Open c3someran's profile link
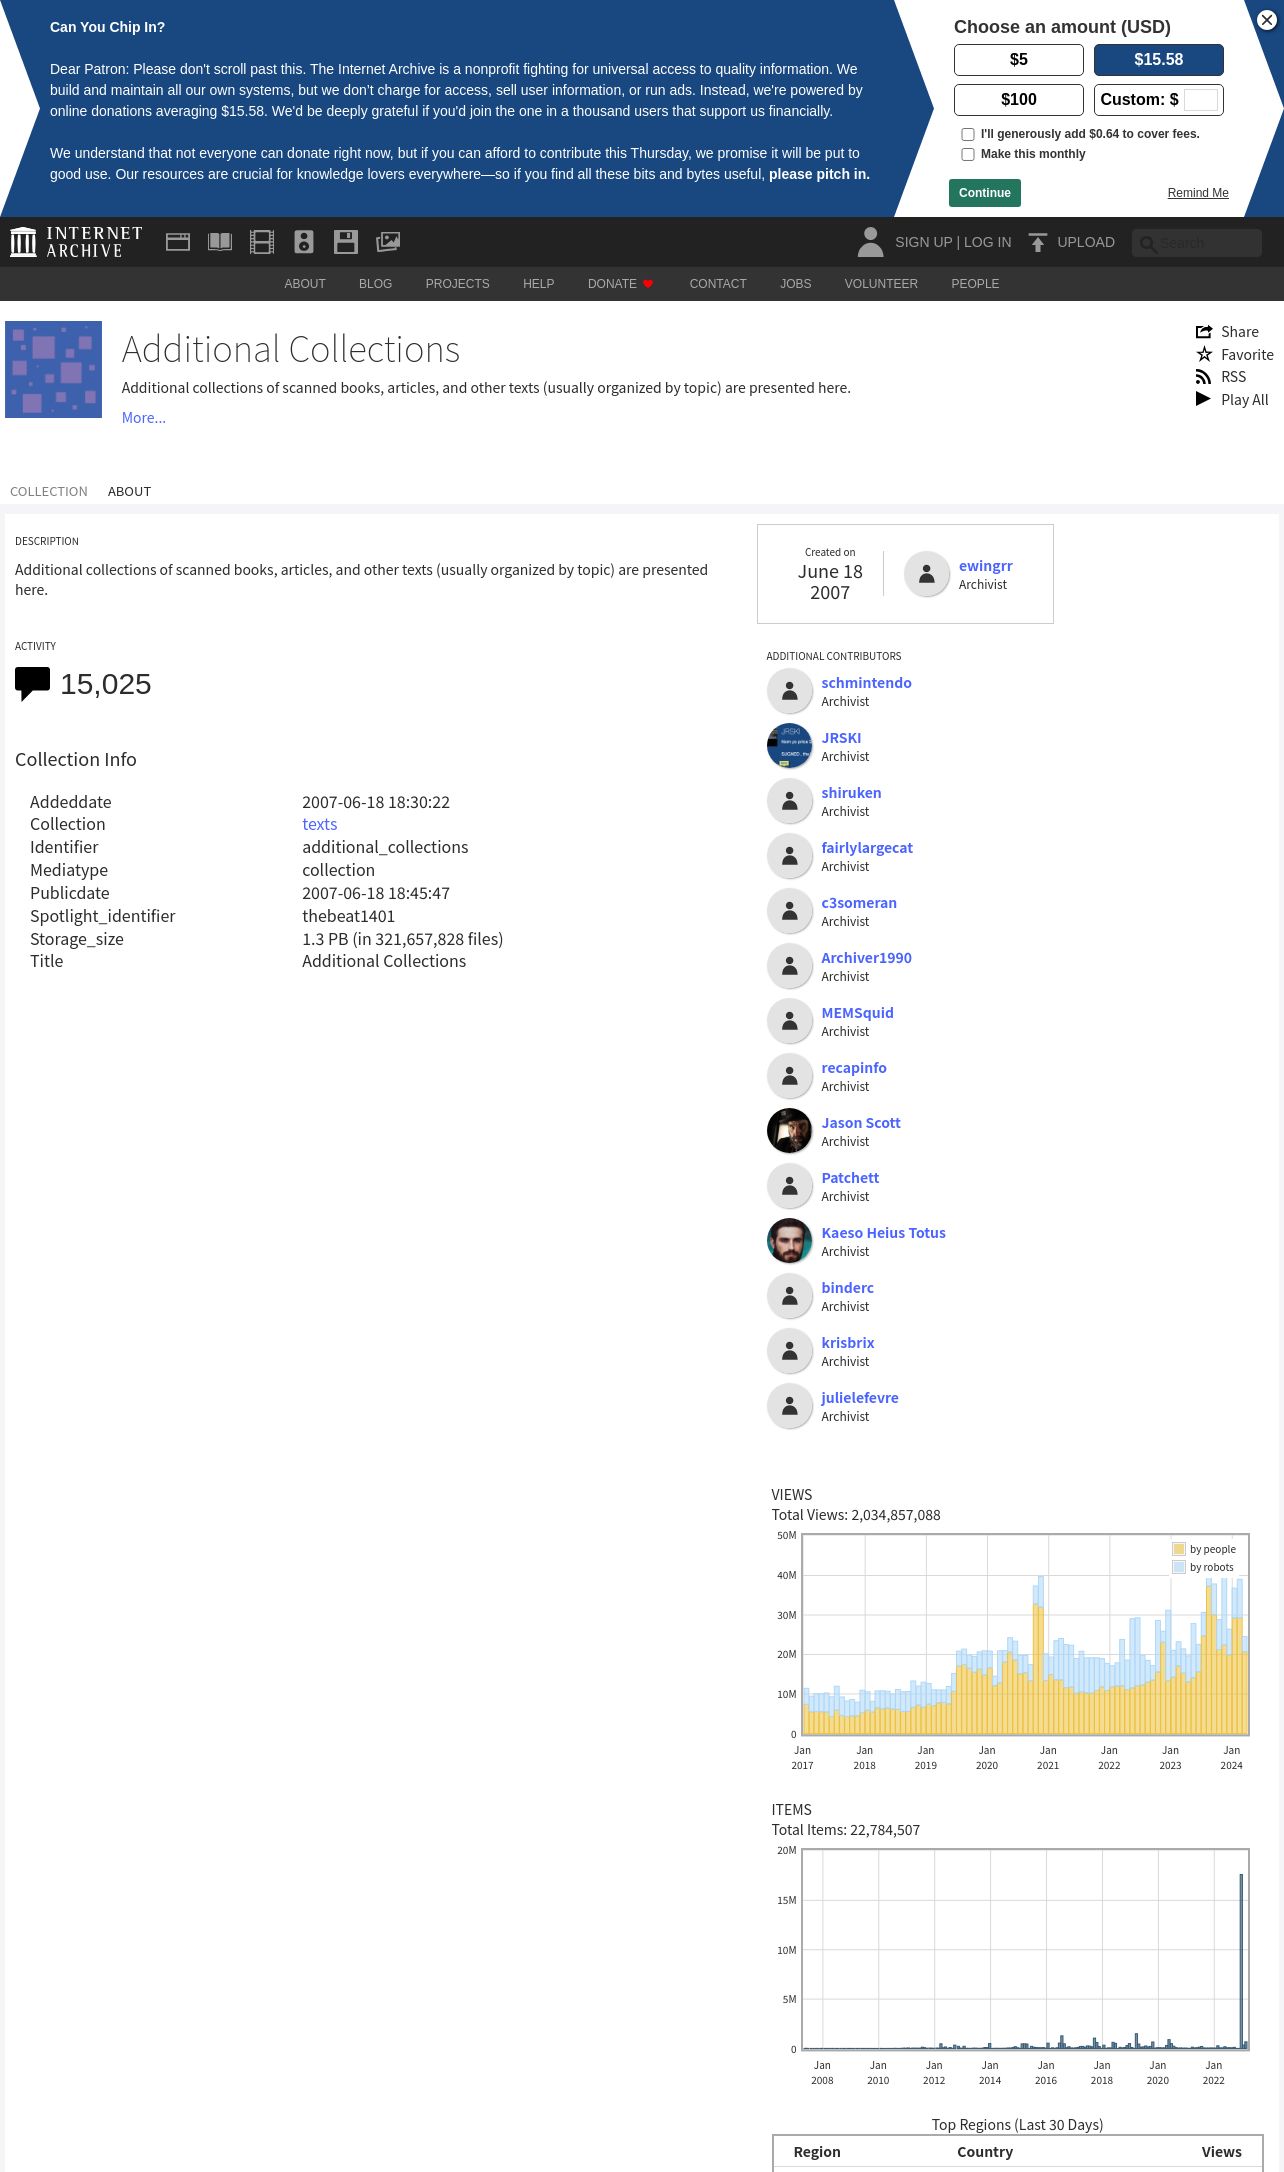The height and width of the screenshot is (2172, 1284). point(859,903)
